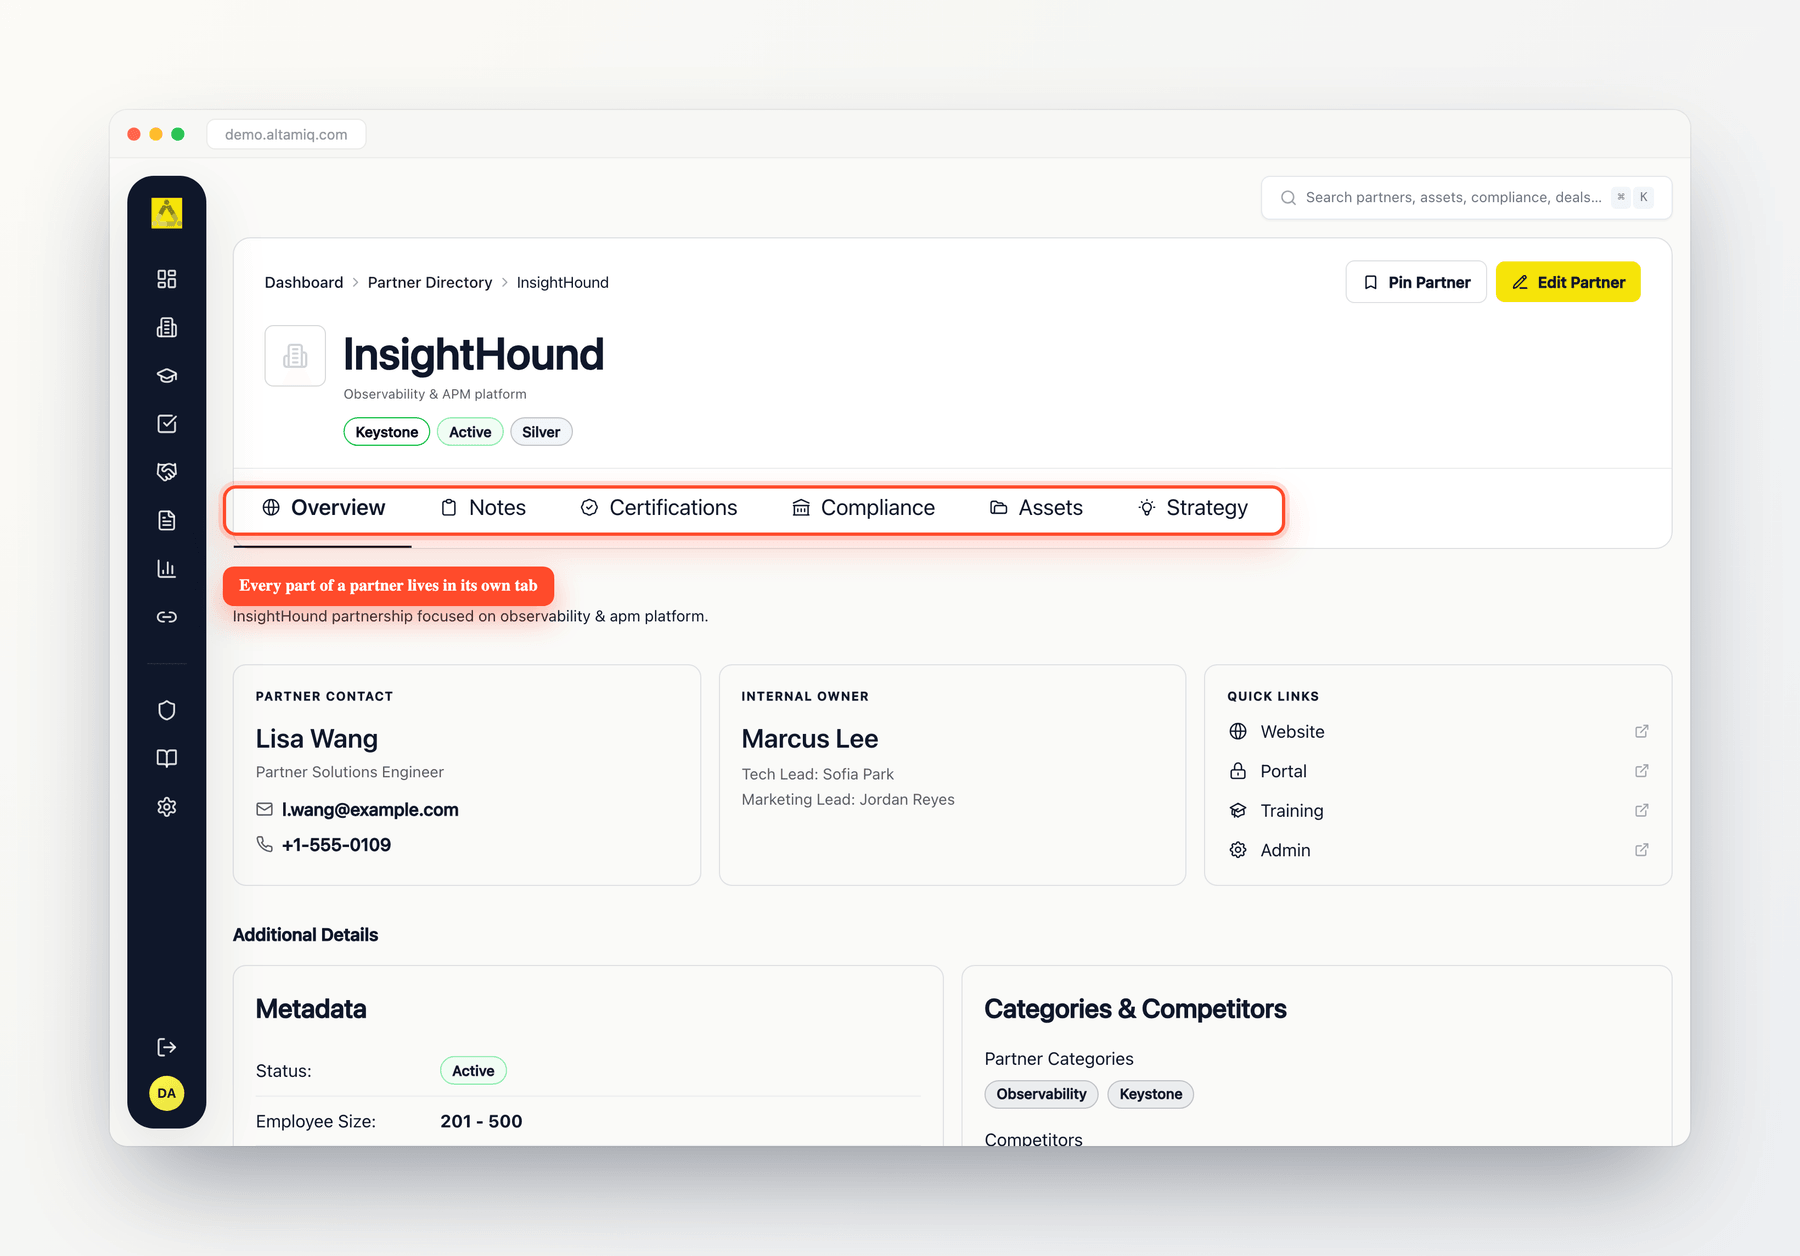1800x1256 pixels.
Task: Click the Observability category chip
Action: [1041, 1094]
